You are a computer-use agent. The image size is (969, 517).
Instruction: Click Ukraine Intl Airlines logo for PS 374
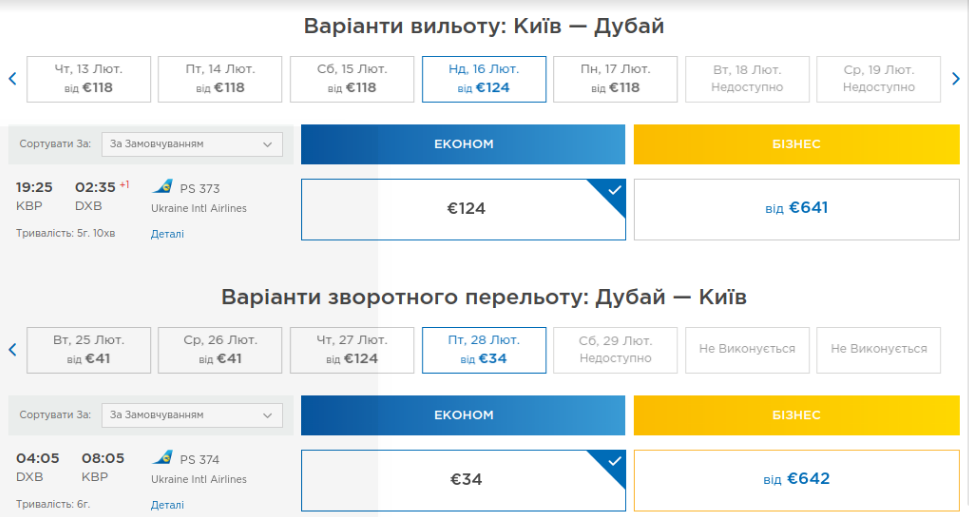click(x=162, y=458)
